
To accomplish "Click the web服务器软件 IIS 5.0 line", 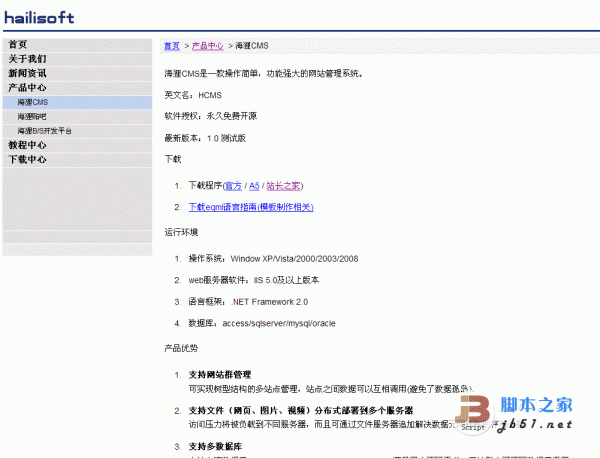I will point(253,280).
